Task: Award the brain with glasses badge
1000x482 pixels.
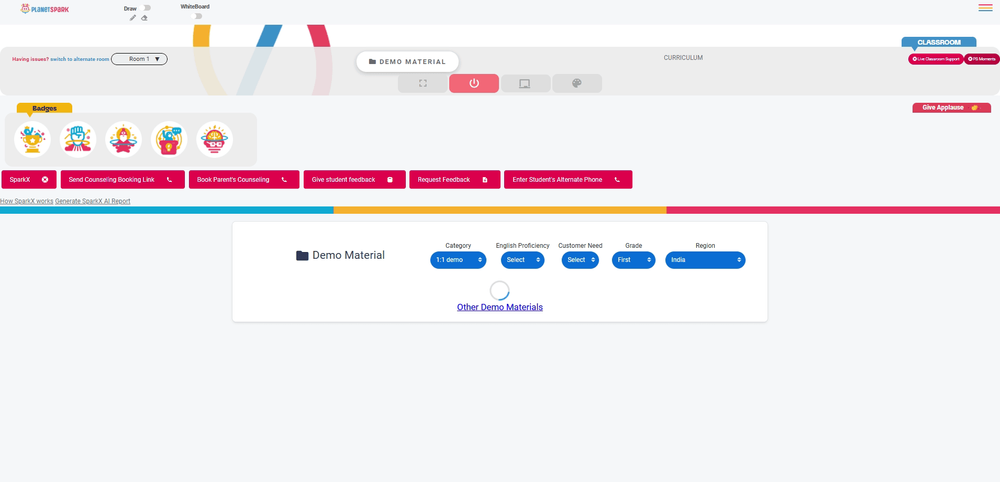Action: click(215, 140)
